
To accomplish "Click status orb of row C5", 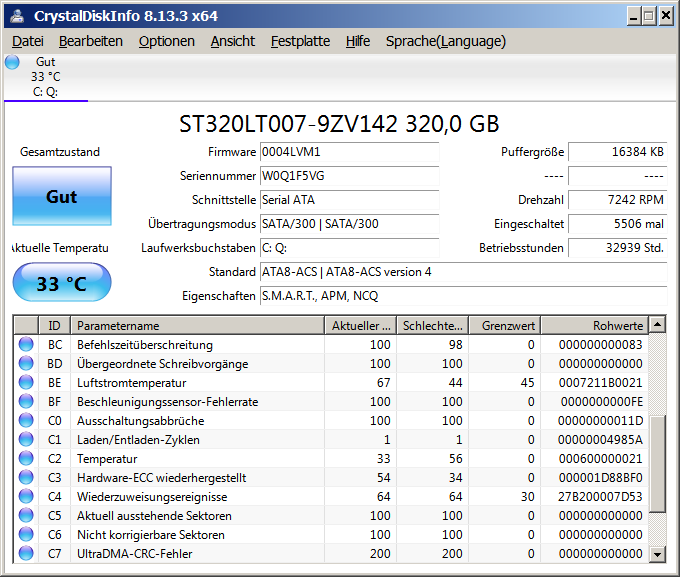I will pyautogui.click(x=26, y=515).
